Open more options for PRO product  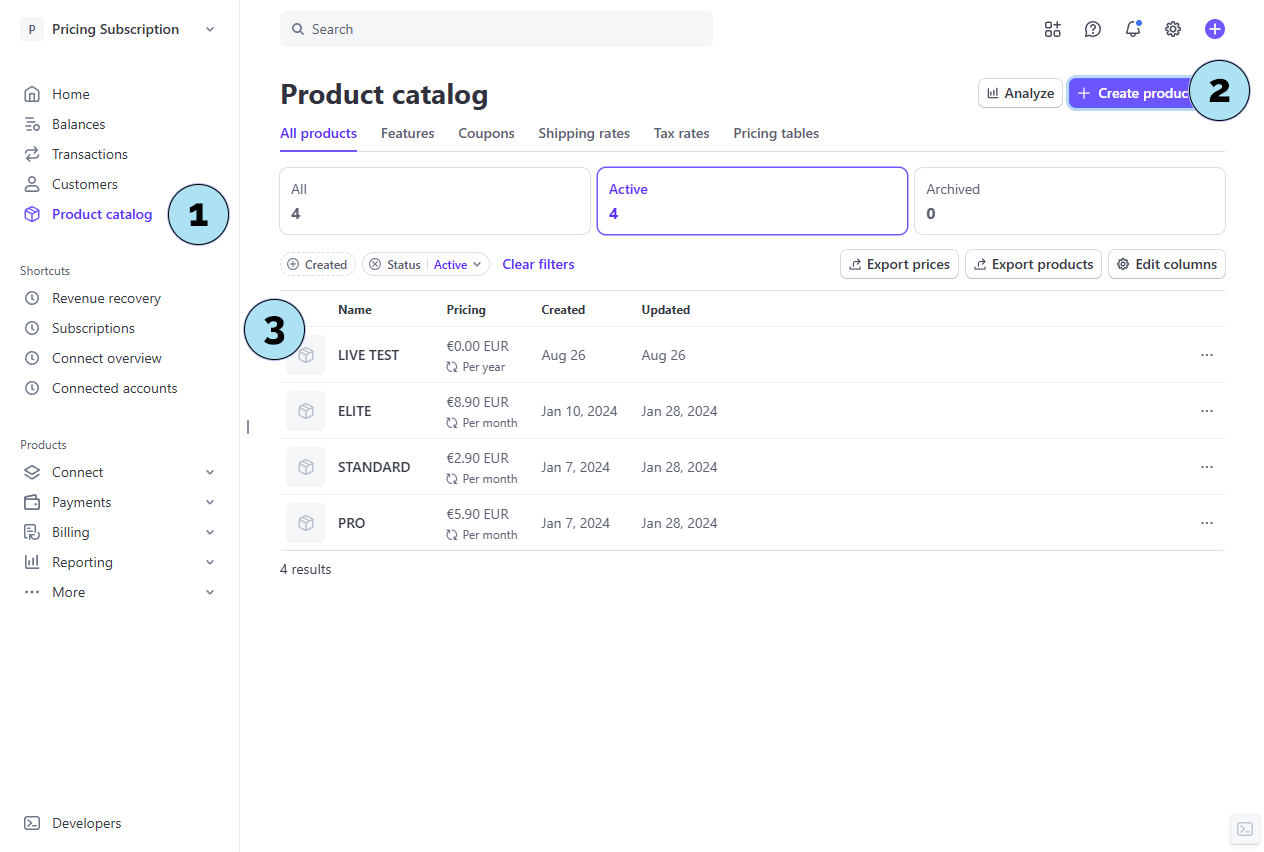click(1206, 523)
